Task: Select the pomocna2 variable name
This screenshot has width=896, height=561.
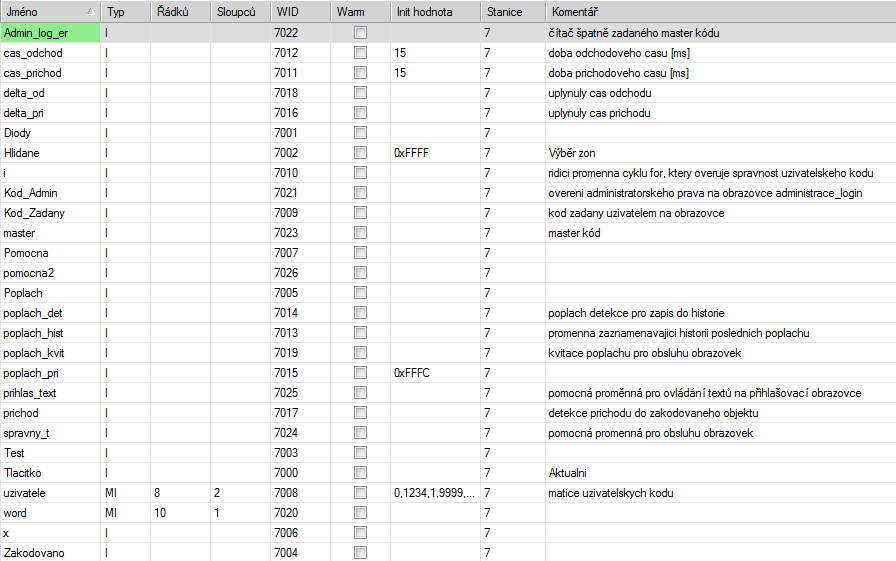Action: [x=29, y=273]
